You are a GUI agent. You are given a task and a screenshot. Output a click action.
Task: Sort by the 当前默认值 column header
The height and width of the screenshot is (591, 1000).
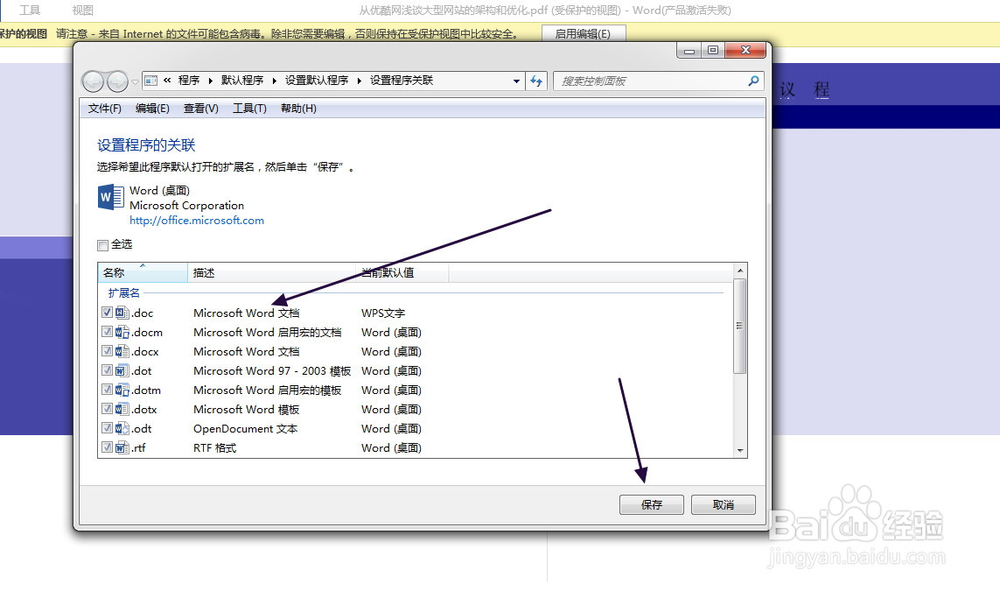point(402,273)
